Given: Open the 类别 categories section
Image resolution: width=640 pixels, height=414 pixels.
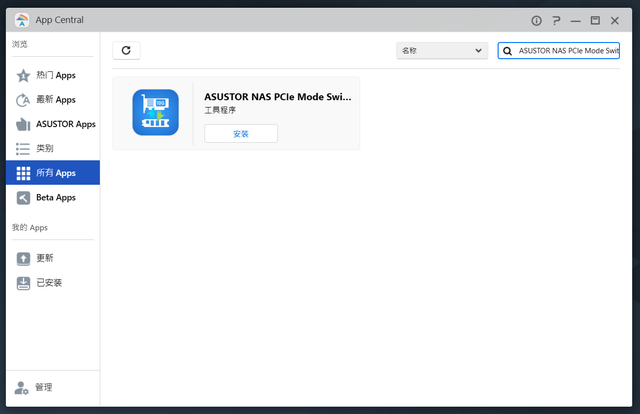Looking at the screenshot, I should tap(53, 148).
